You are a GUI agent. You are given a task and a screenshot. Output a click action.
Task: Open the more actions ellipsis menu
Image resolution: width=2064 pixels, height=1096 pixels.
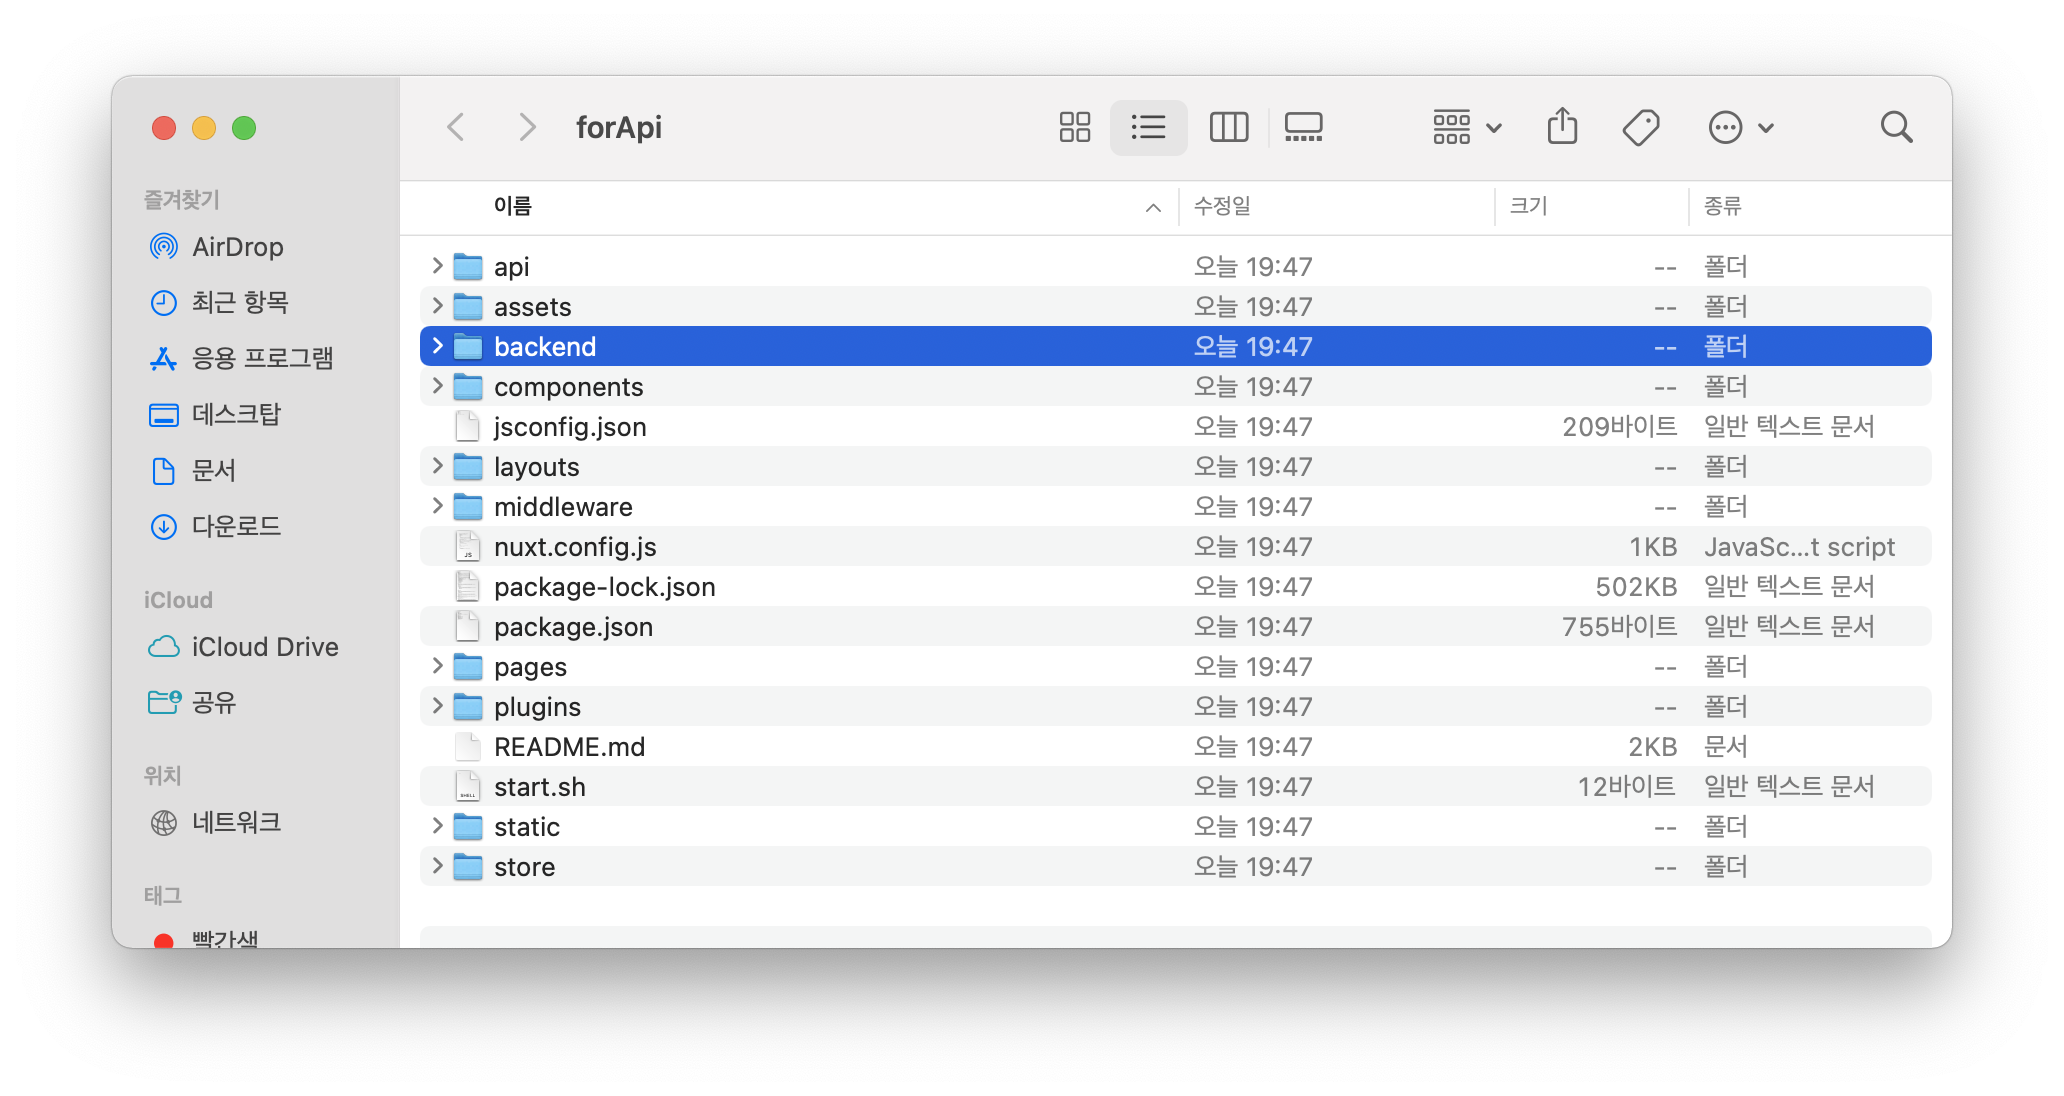(1740, 127)
